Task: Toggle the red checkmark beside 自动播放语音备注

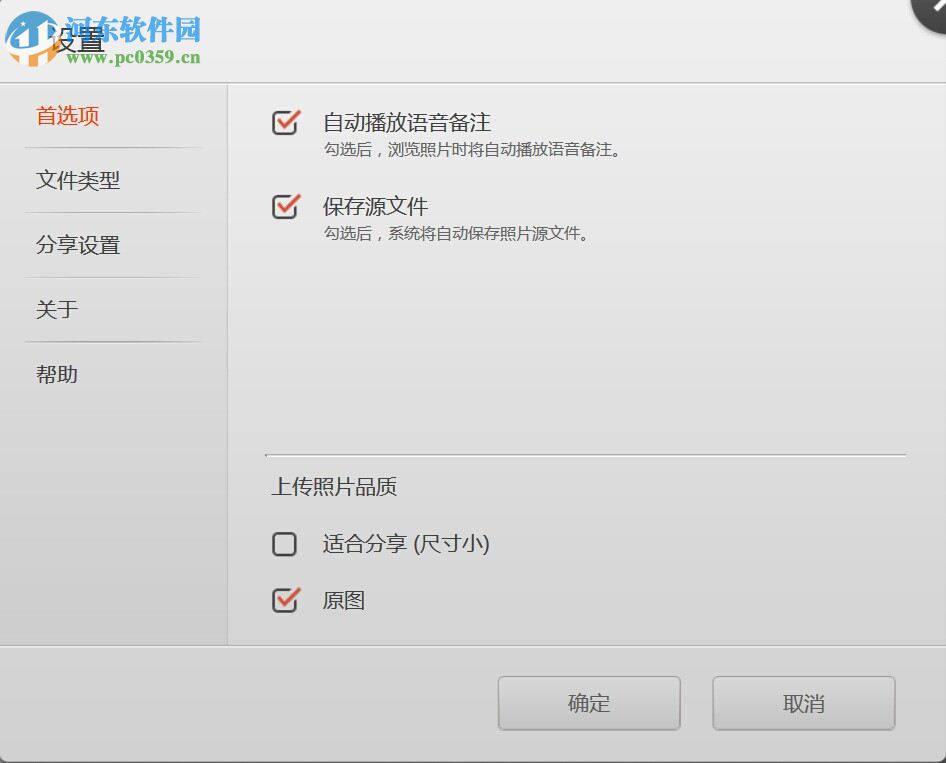Action: tap(286, 123)
